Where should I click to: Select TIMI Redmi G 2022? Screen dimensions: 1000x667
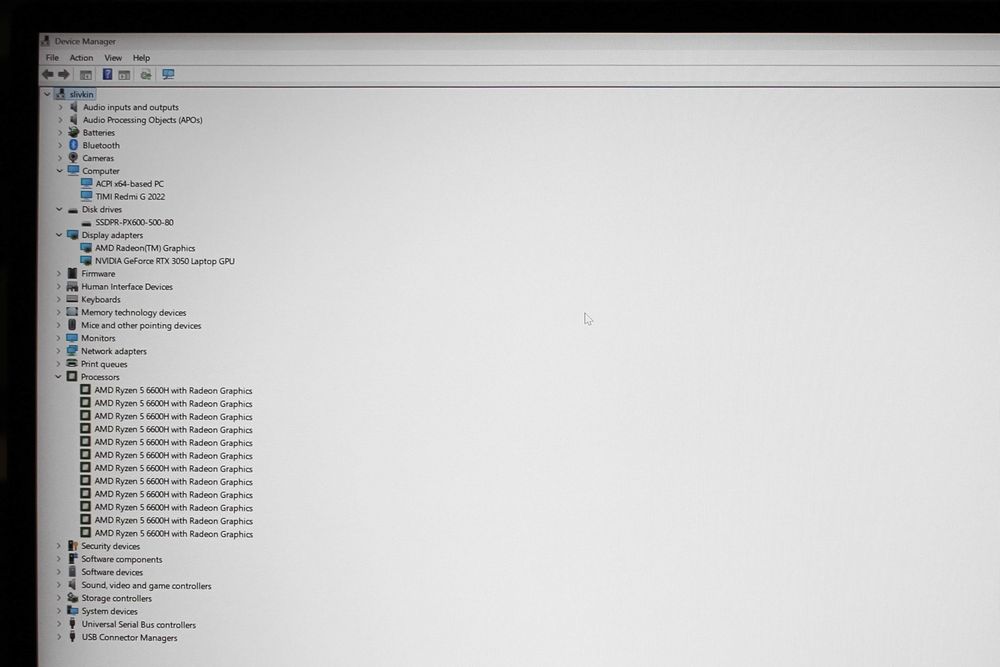click(130, 196)
